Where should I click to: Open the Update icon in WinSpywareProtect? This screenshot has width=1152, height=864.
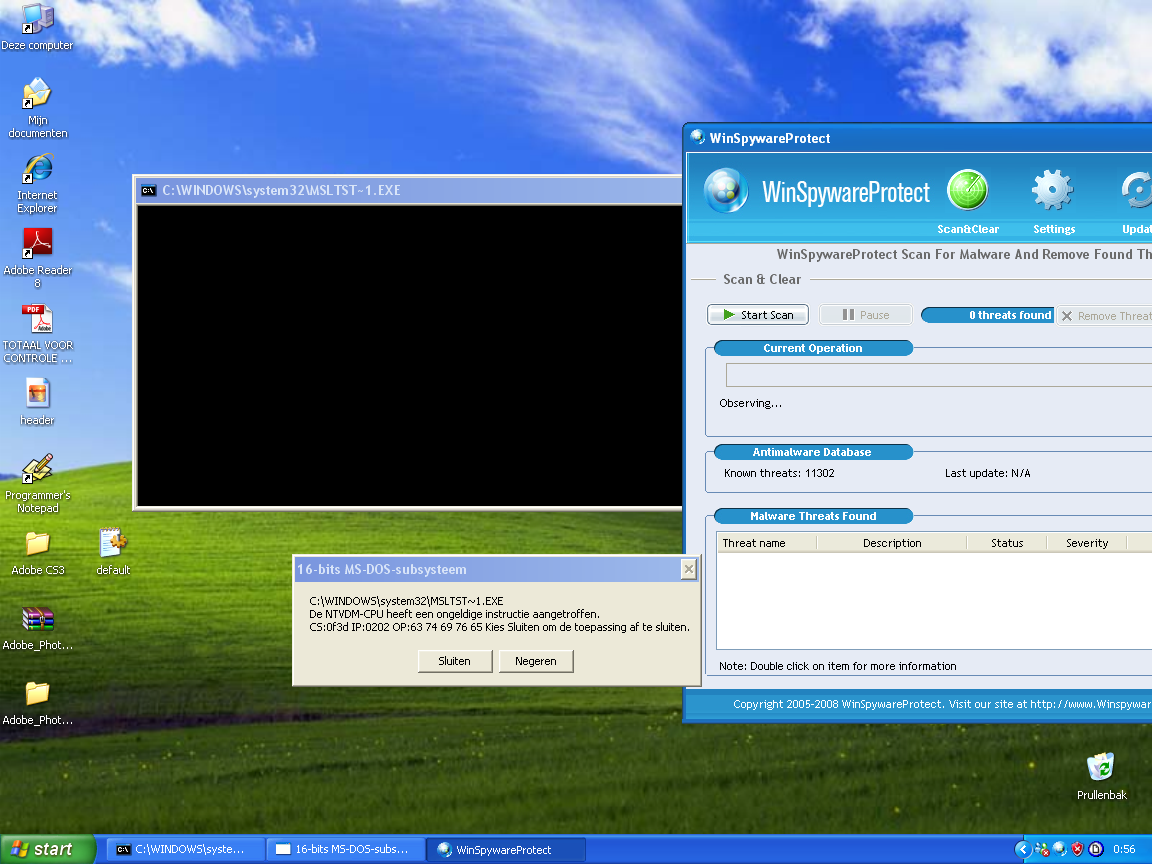1137,190
